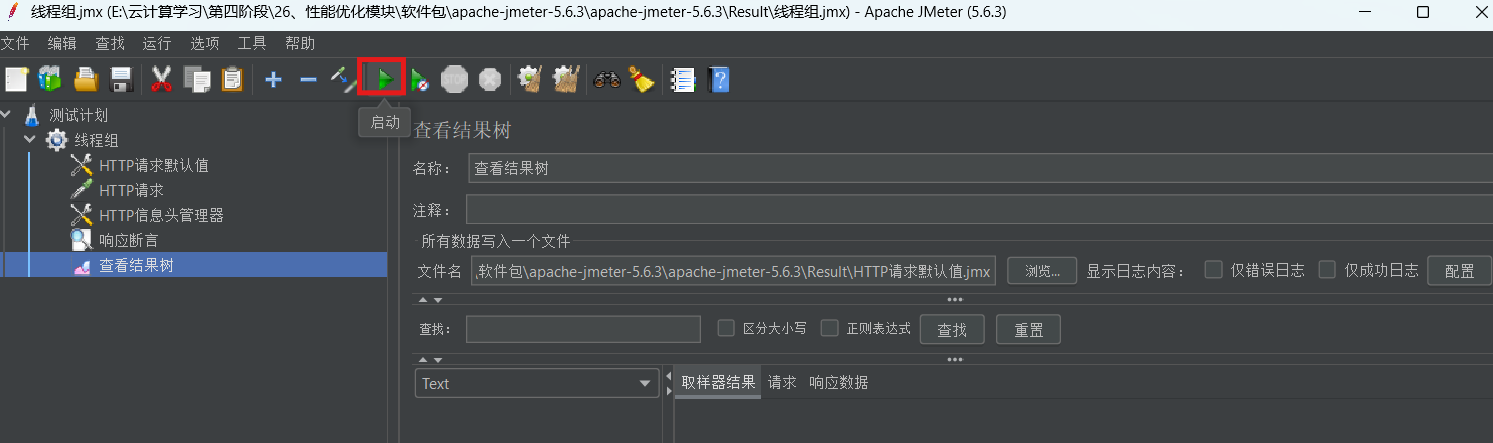The height and width of the screenshot is (443, 1493).
Task: Switch to the 取样器结果 tab
Action: (718, 383)
